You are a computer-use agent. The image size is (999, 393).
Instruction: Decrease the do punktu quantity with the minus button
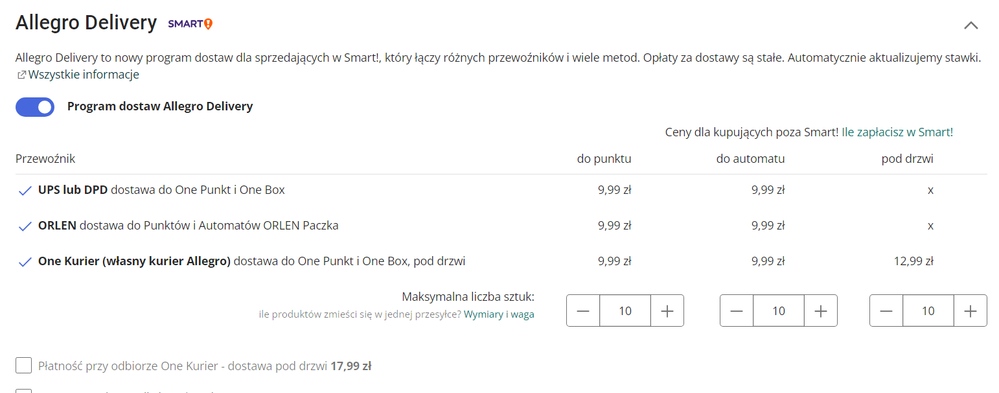tap(583, 311)
